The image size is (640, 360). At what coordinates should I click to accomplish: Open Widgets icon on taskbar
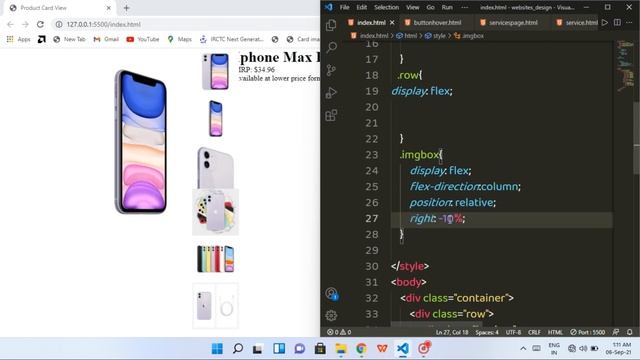(x=279, y=349)
